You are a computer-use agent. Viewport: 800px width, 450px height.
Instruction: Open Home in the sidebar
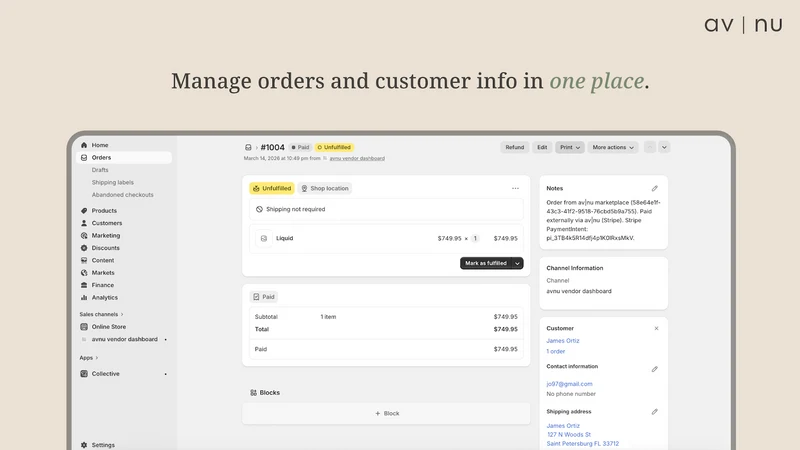pos(99,145)
